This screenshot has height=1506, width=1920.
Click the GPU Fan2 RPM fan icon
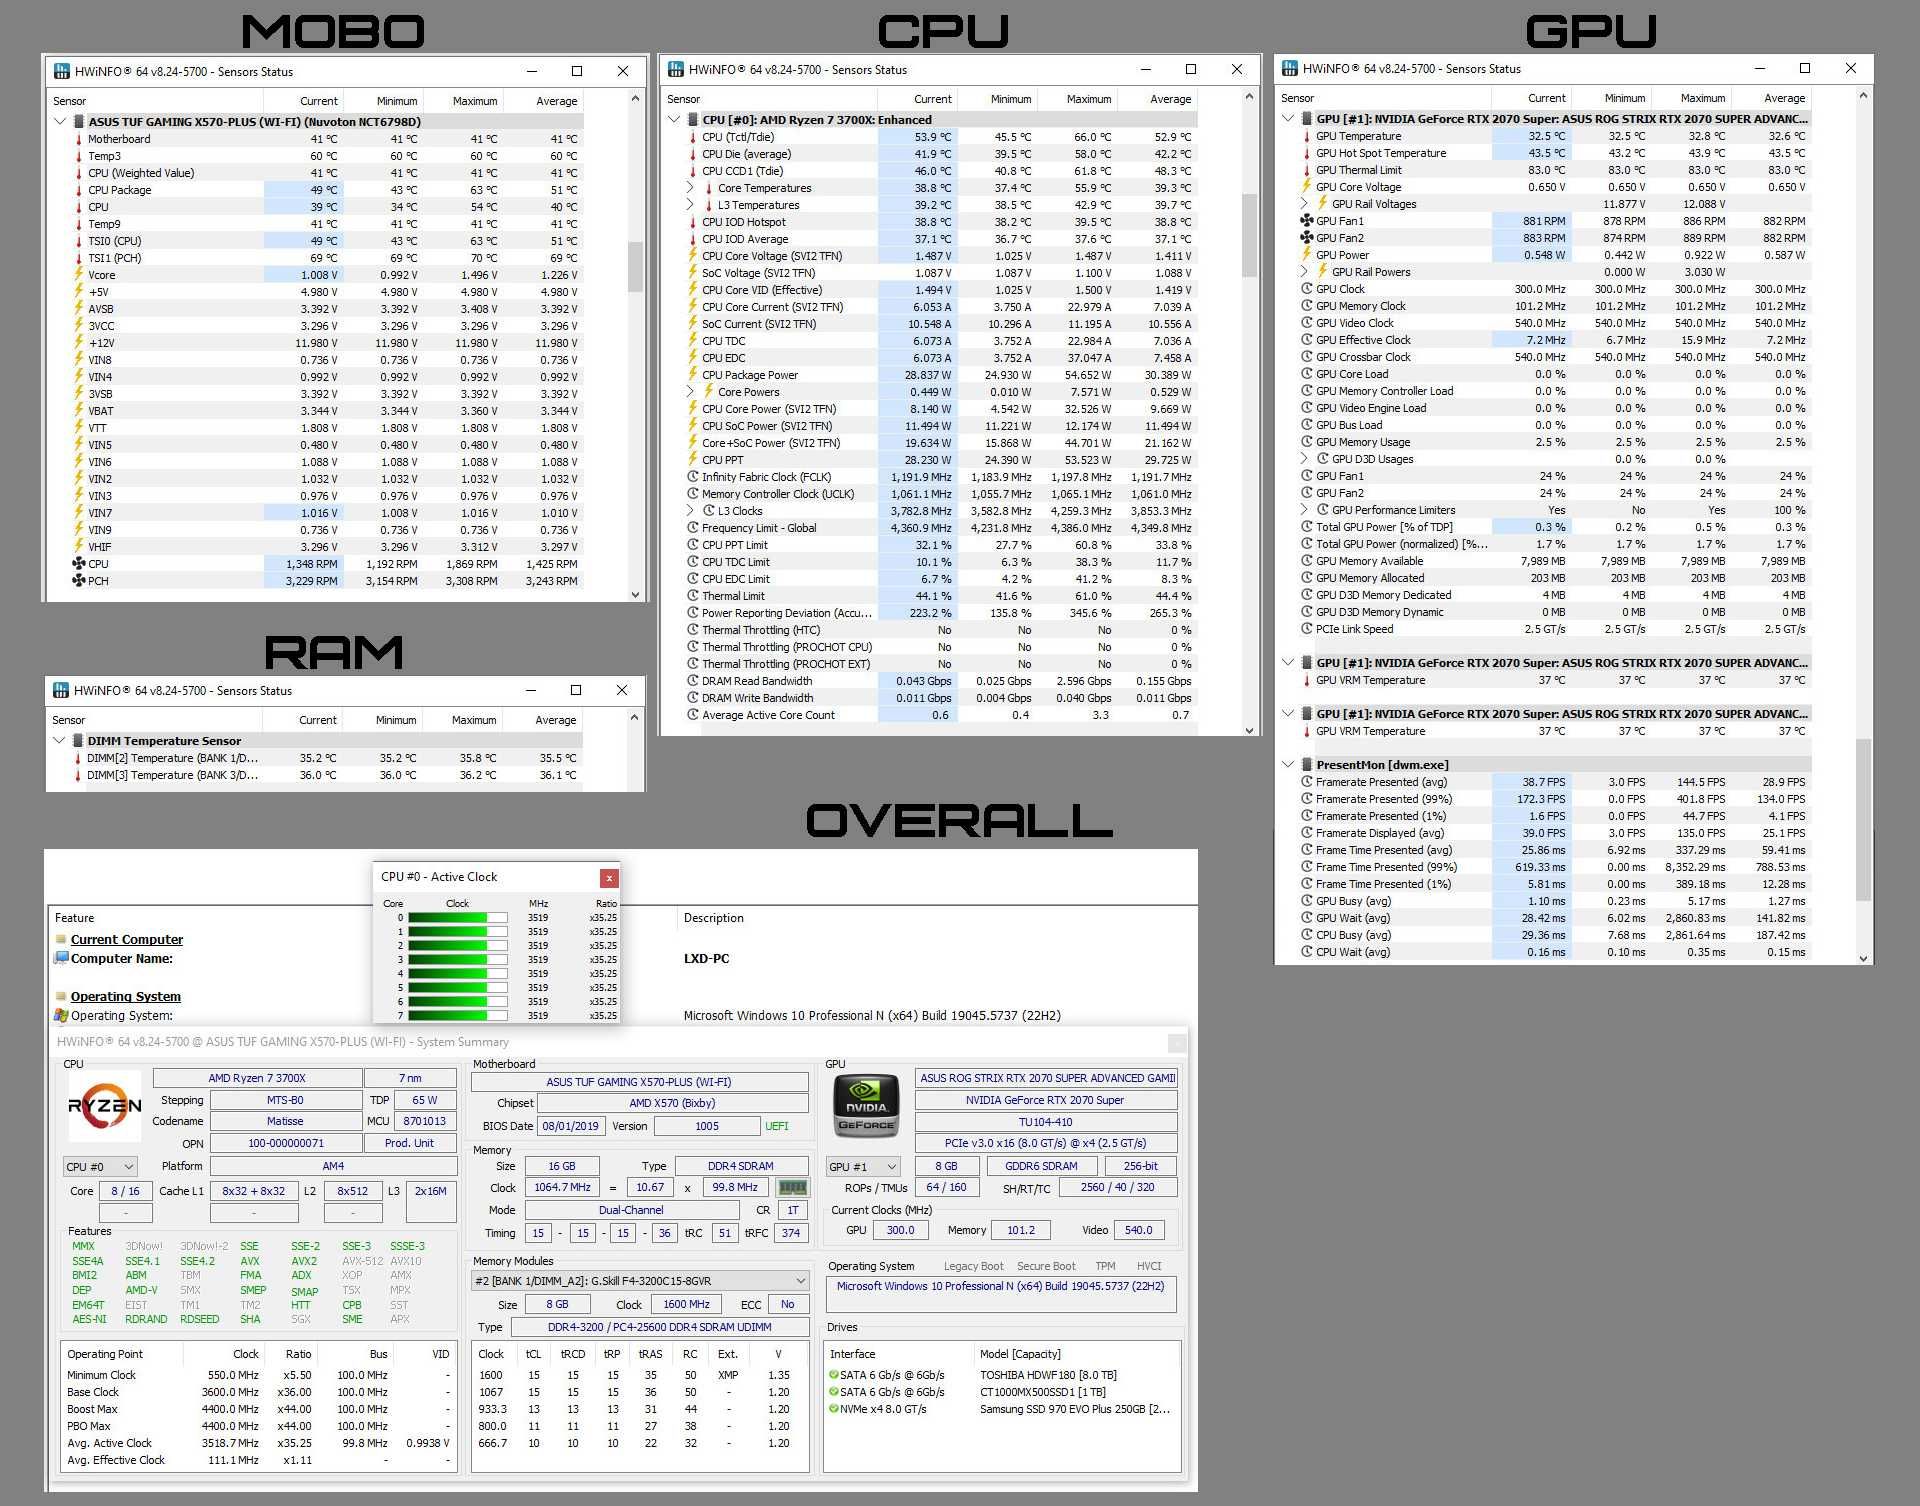(x=1306, y=238)
